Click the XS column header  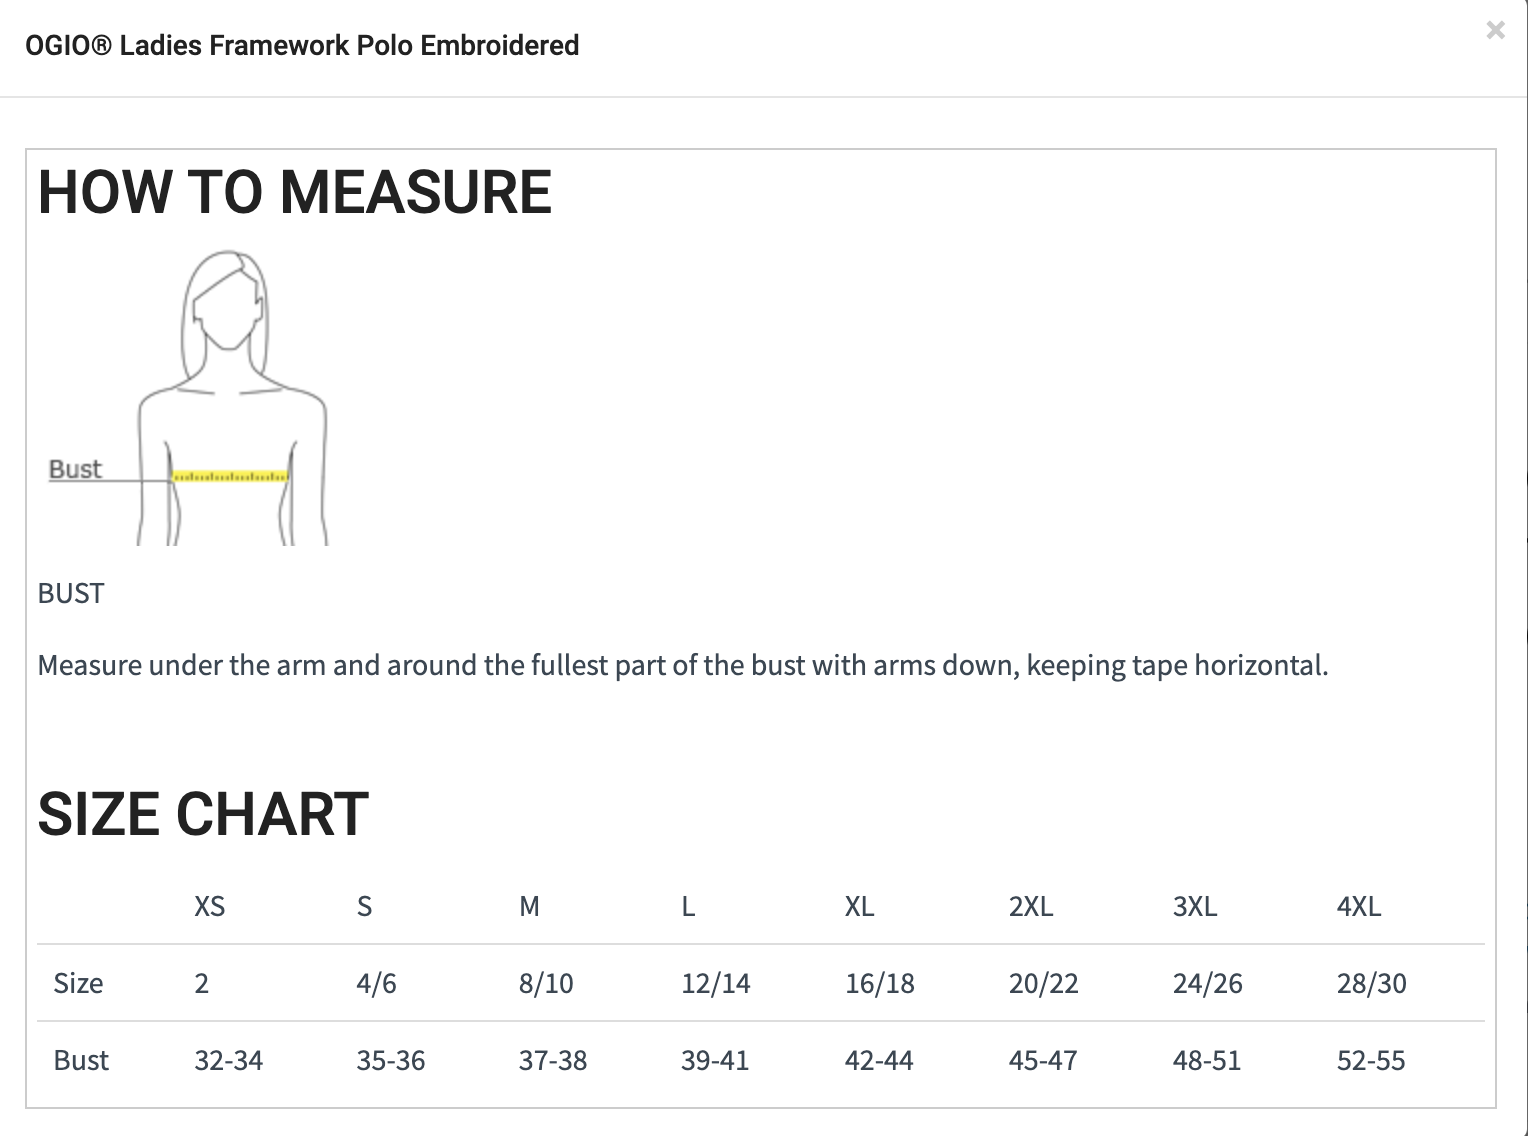click(209, 906)
